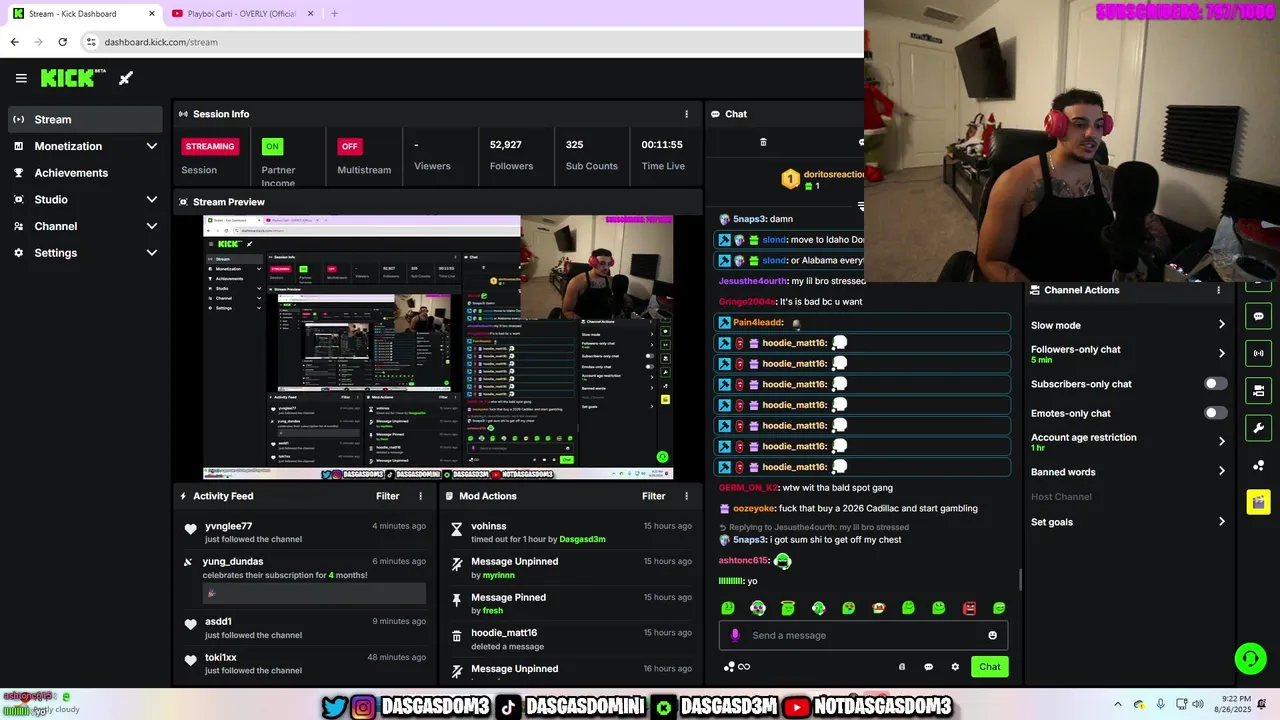Open Slow mode options
Image resolution: width=1280 pixels, height=720 pixels.
tap(1128, 325)
